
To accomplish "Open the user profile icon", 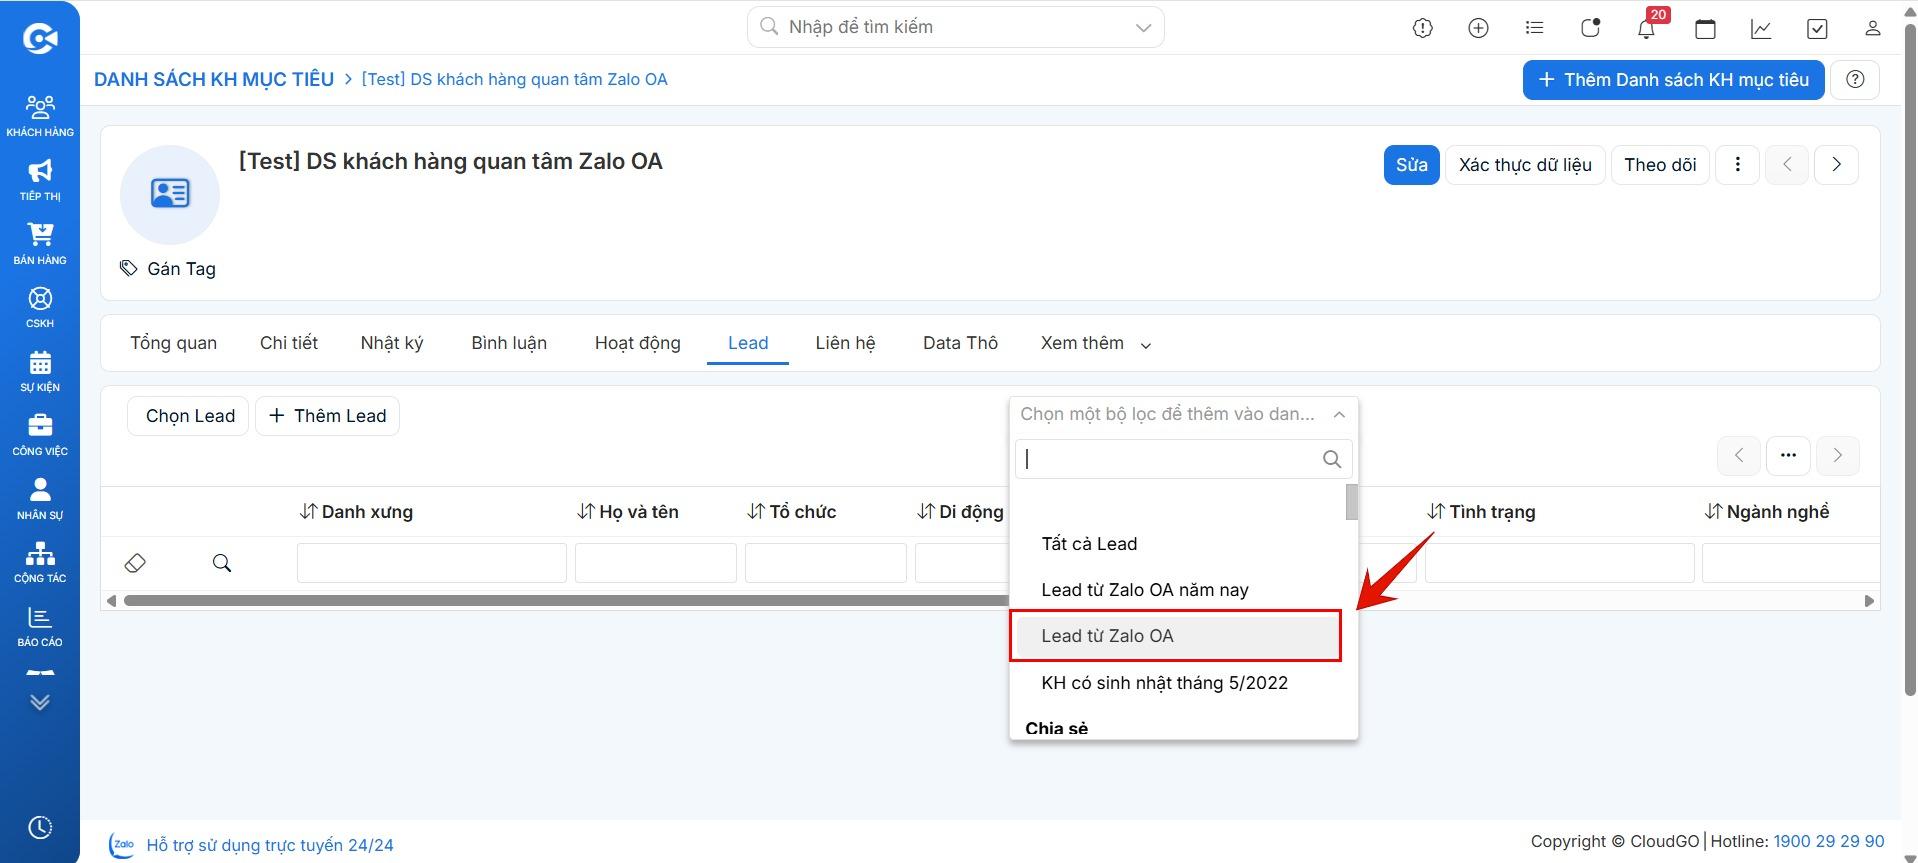I will click(1872, 28).
